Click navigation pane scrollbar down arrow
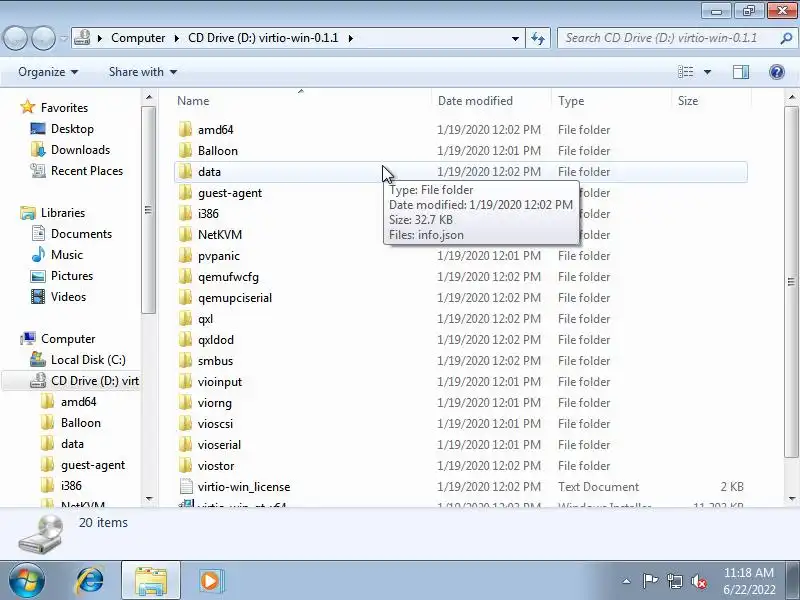 [x=148, y=498]
